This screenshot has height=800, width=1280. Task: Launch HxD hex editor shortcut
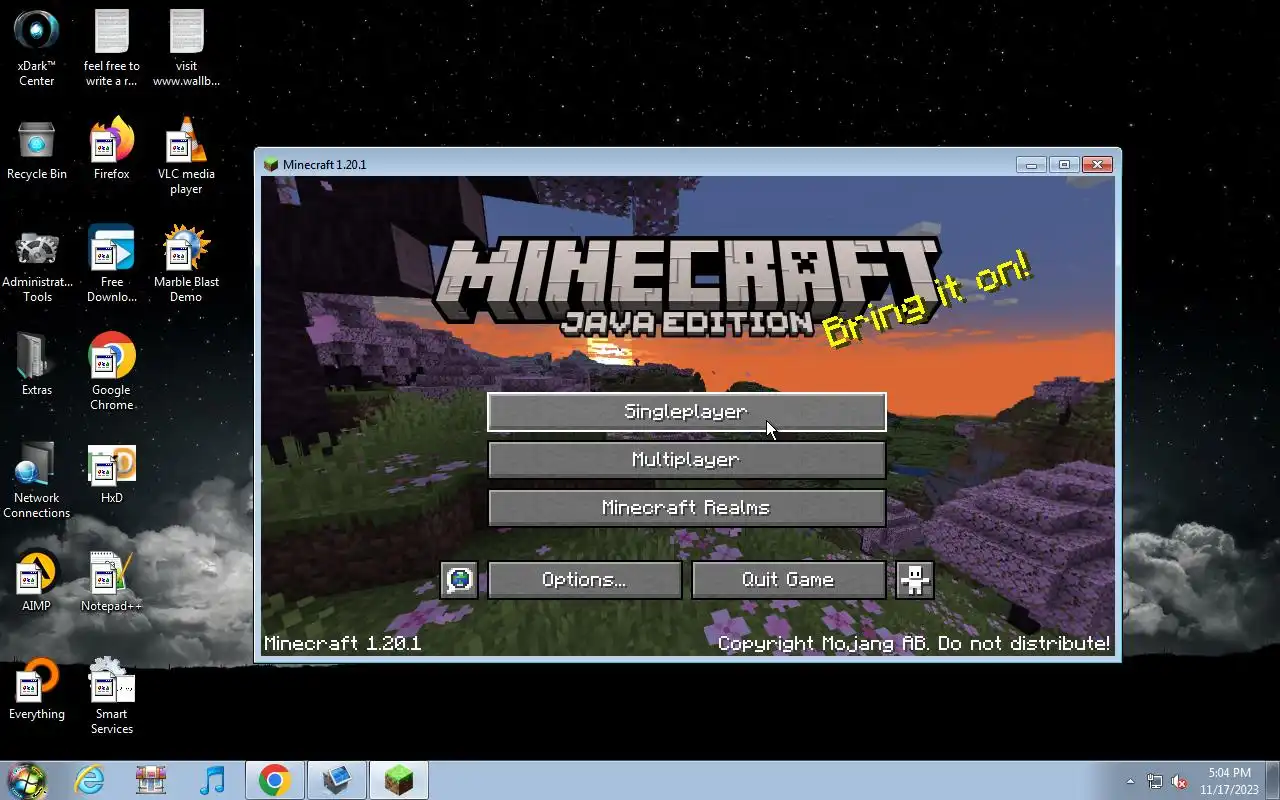tap(112, 474)
